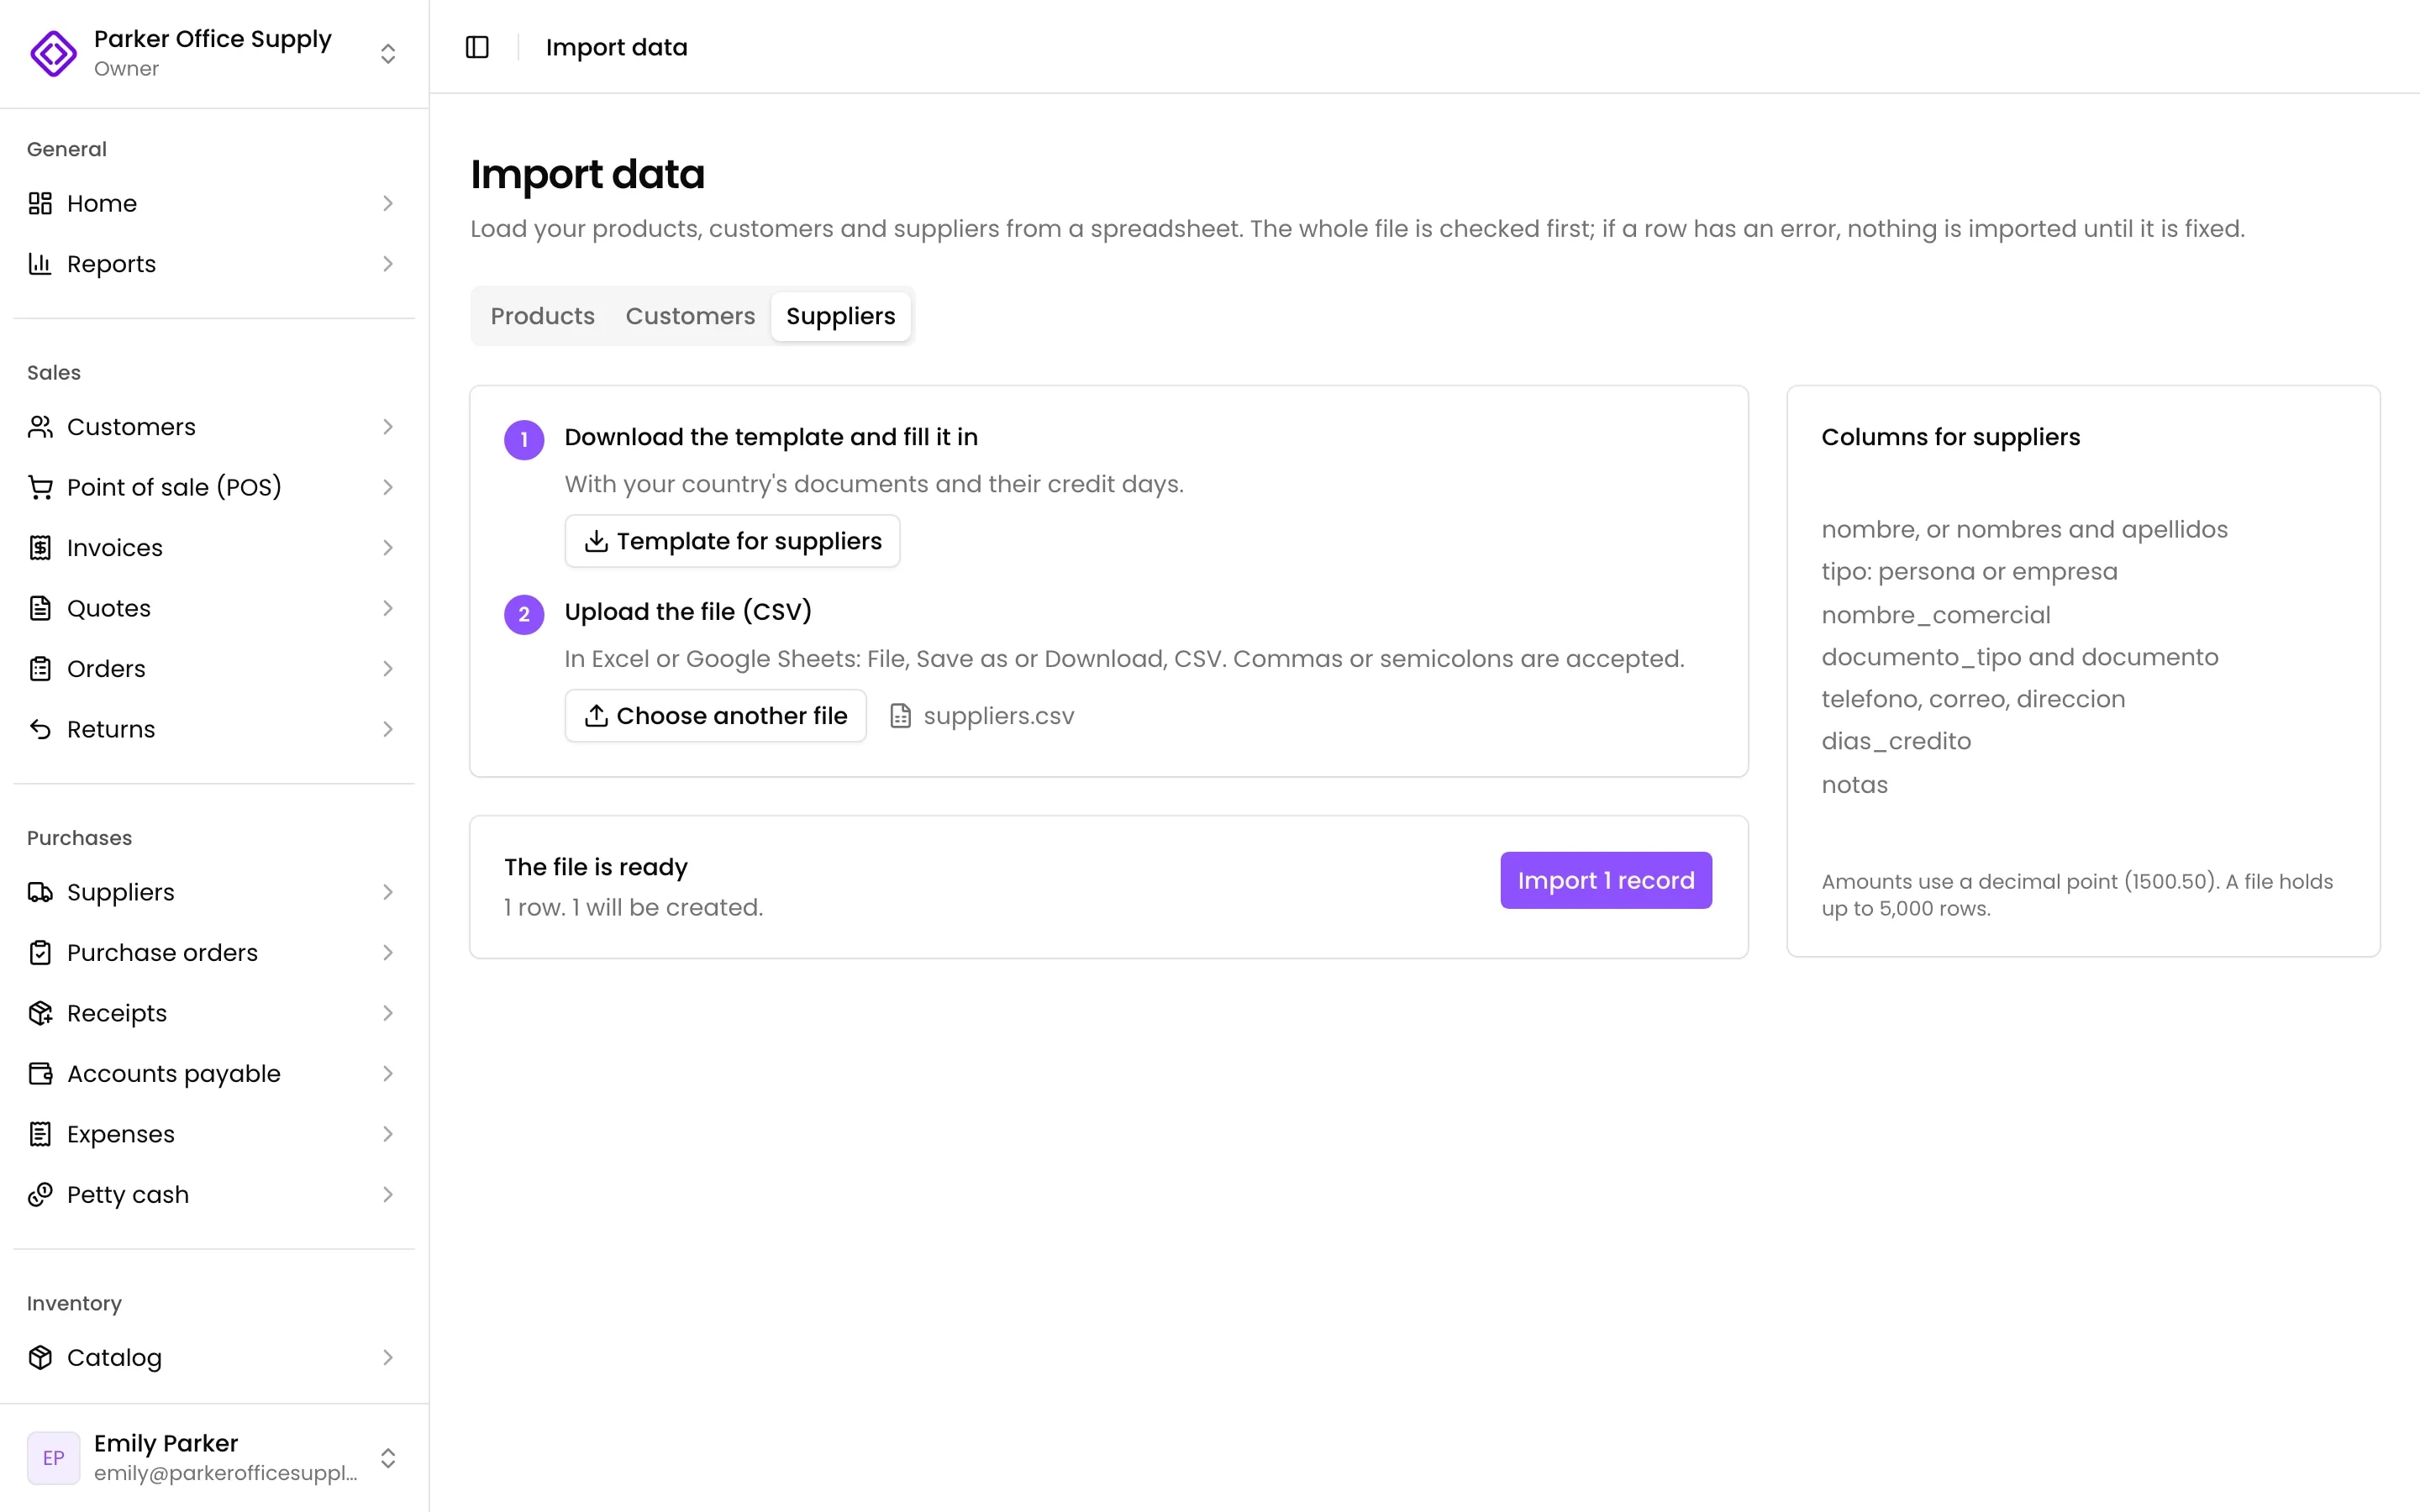This screenshot has height=1512, width=2420.
Task: Download the Template for suppliers
Action: 732,541
